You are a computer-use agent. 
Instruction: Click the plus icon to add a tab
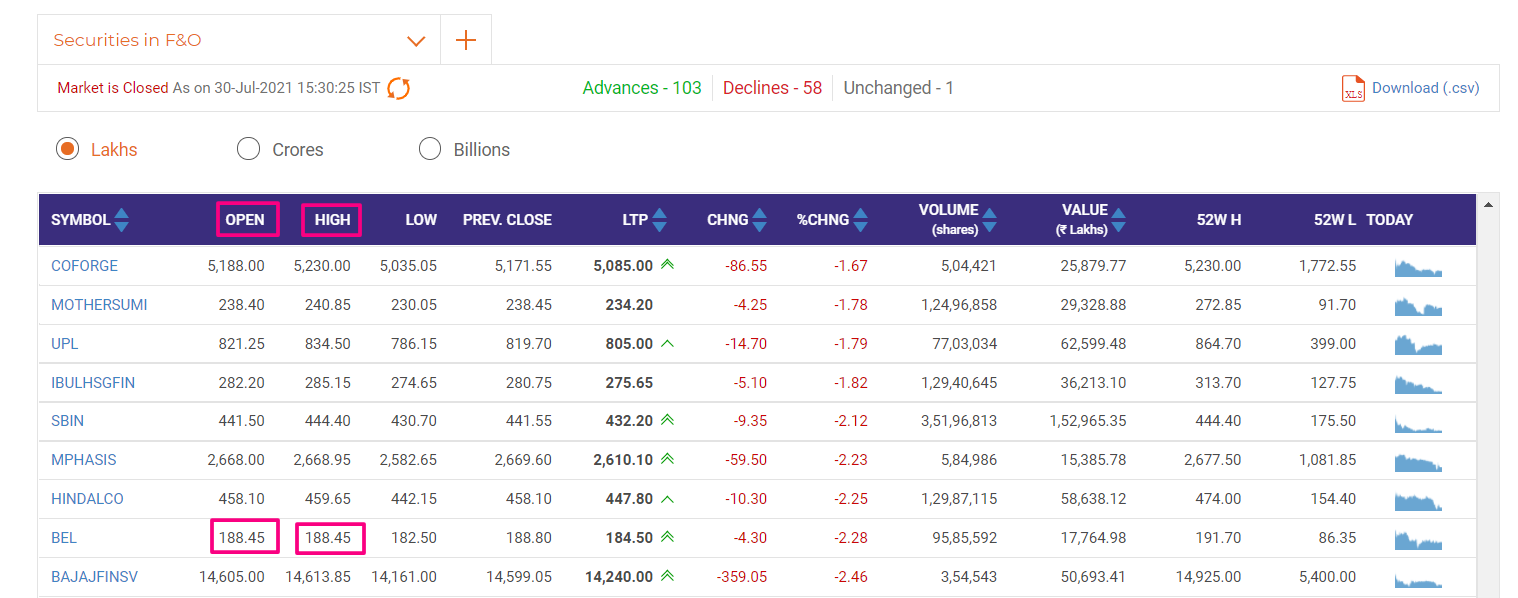click(465, 40)
